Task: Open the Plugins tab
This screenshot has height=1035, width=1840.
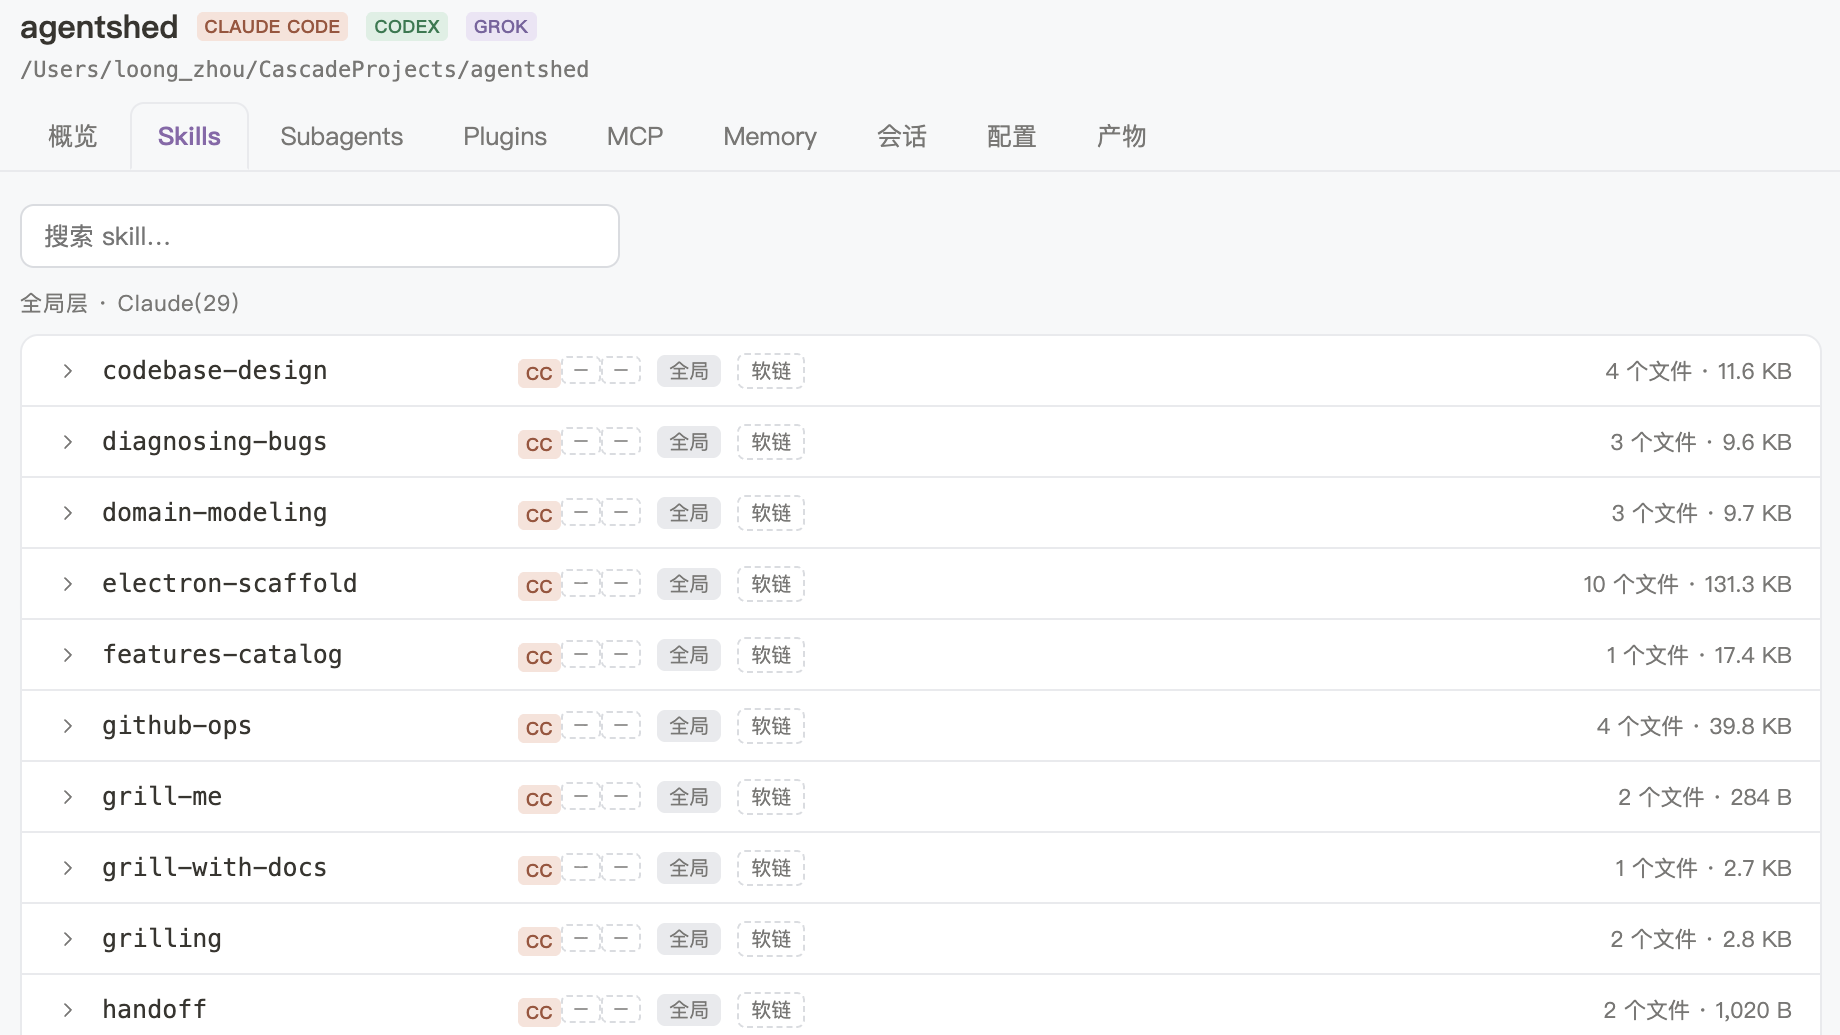Action: 505,136
